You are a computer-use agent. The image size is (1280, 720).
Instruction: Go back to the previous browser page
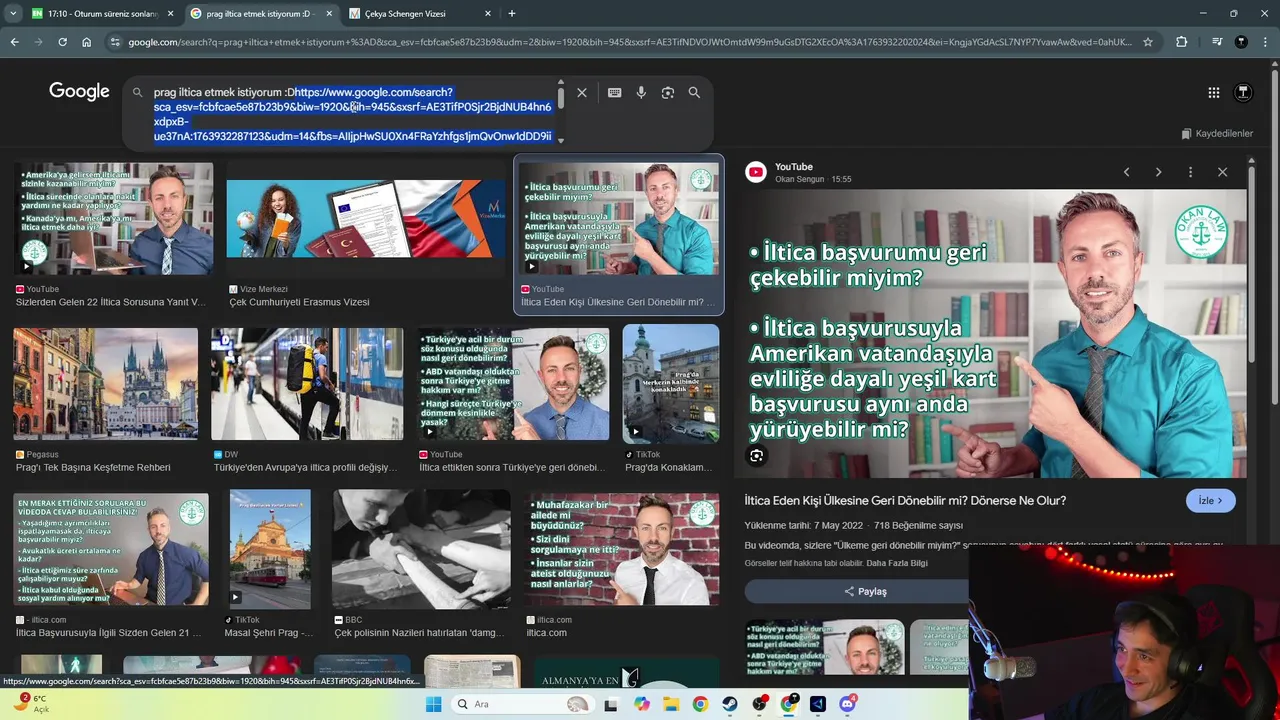click(14, 42)
